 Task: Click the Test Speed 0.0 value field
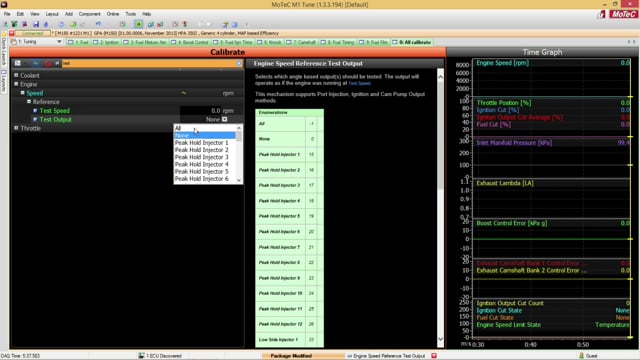point(200,111)
